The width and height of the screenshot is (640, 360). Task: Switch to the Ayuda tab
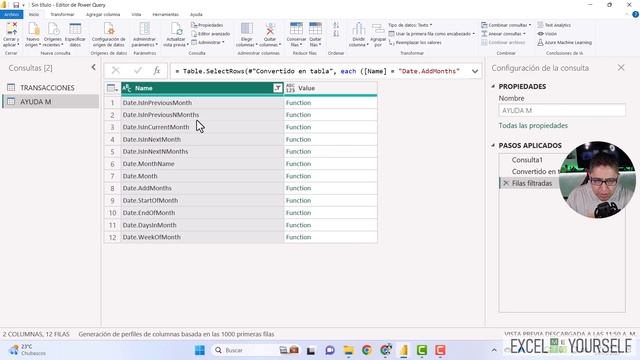tap(196, 14)
